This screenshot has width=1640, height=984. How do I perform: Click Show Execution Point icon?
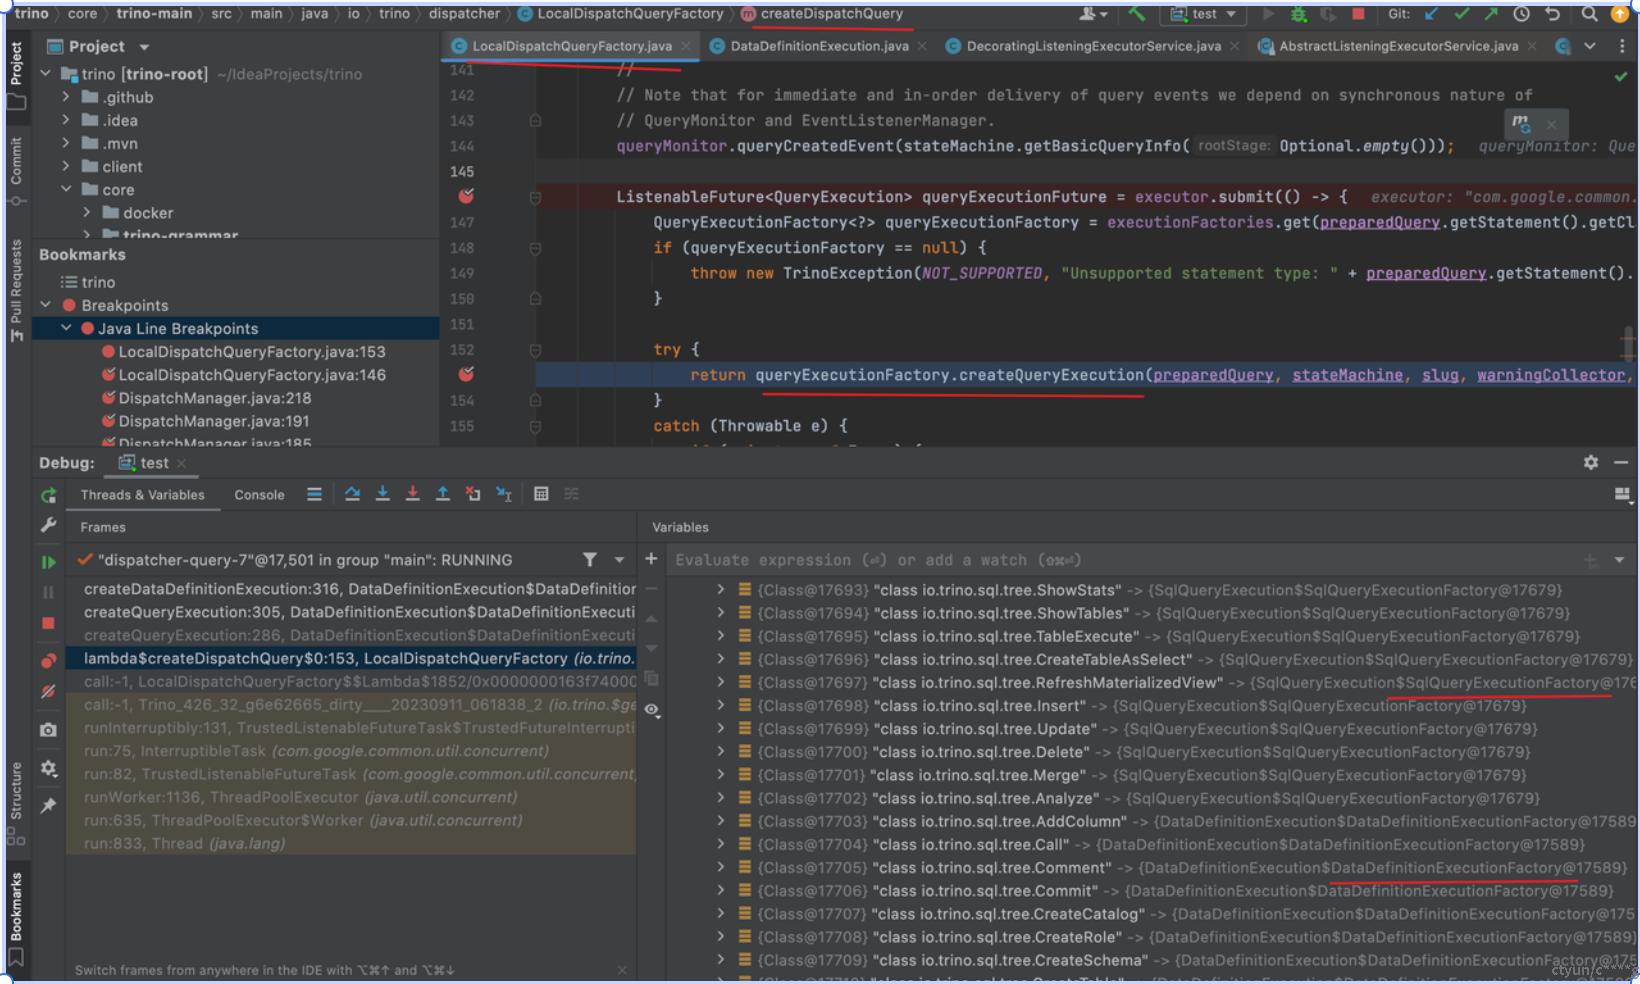point(314,494)
